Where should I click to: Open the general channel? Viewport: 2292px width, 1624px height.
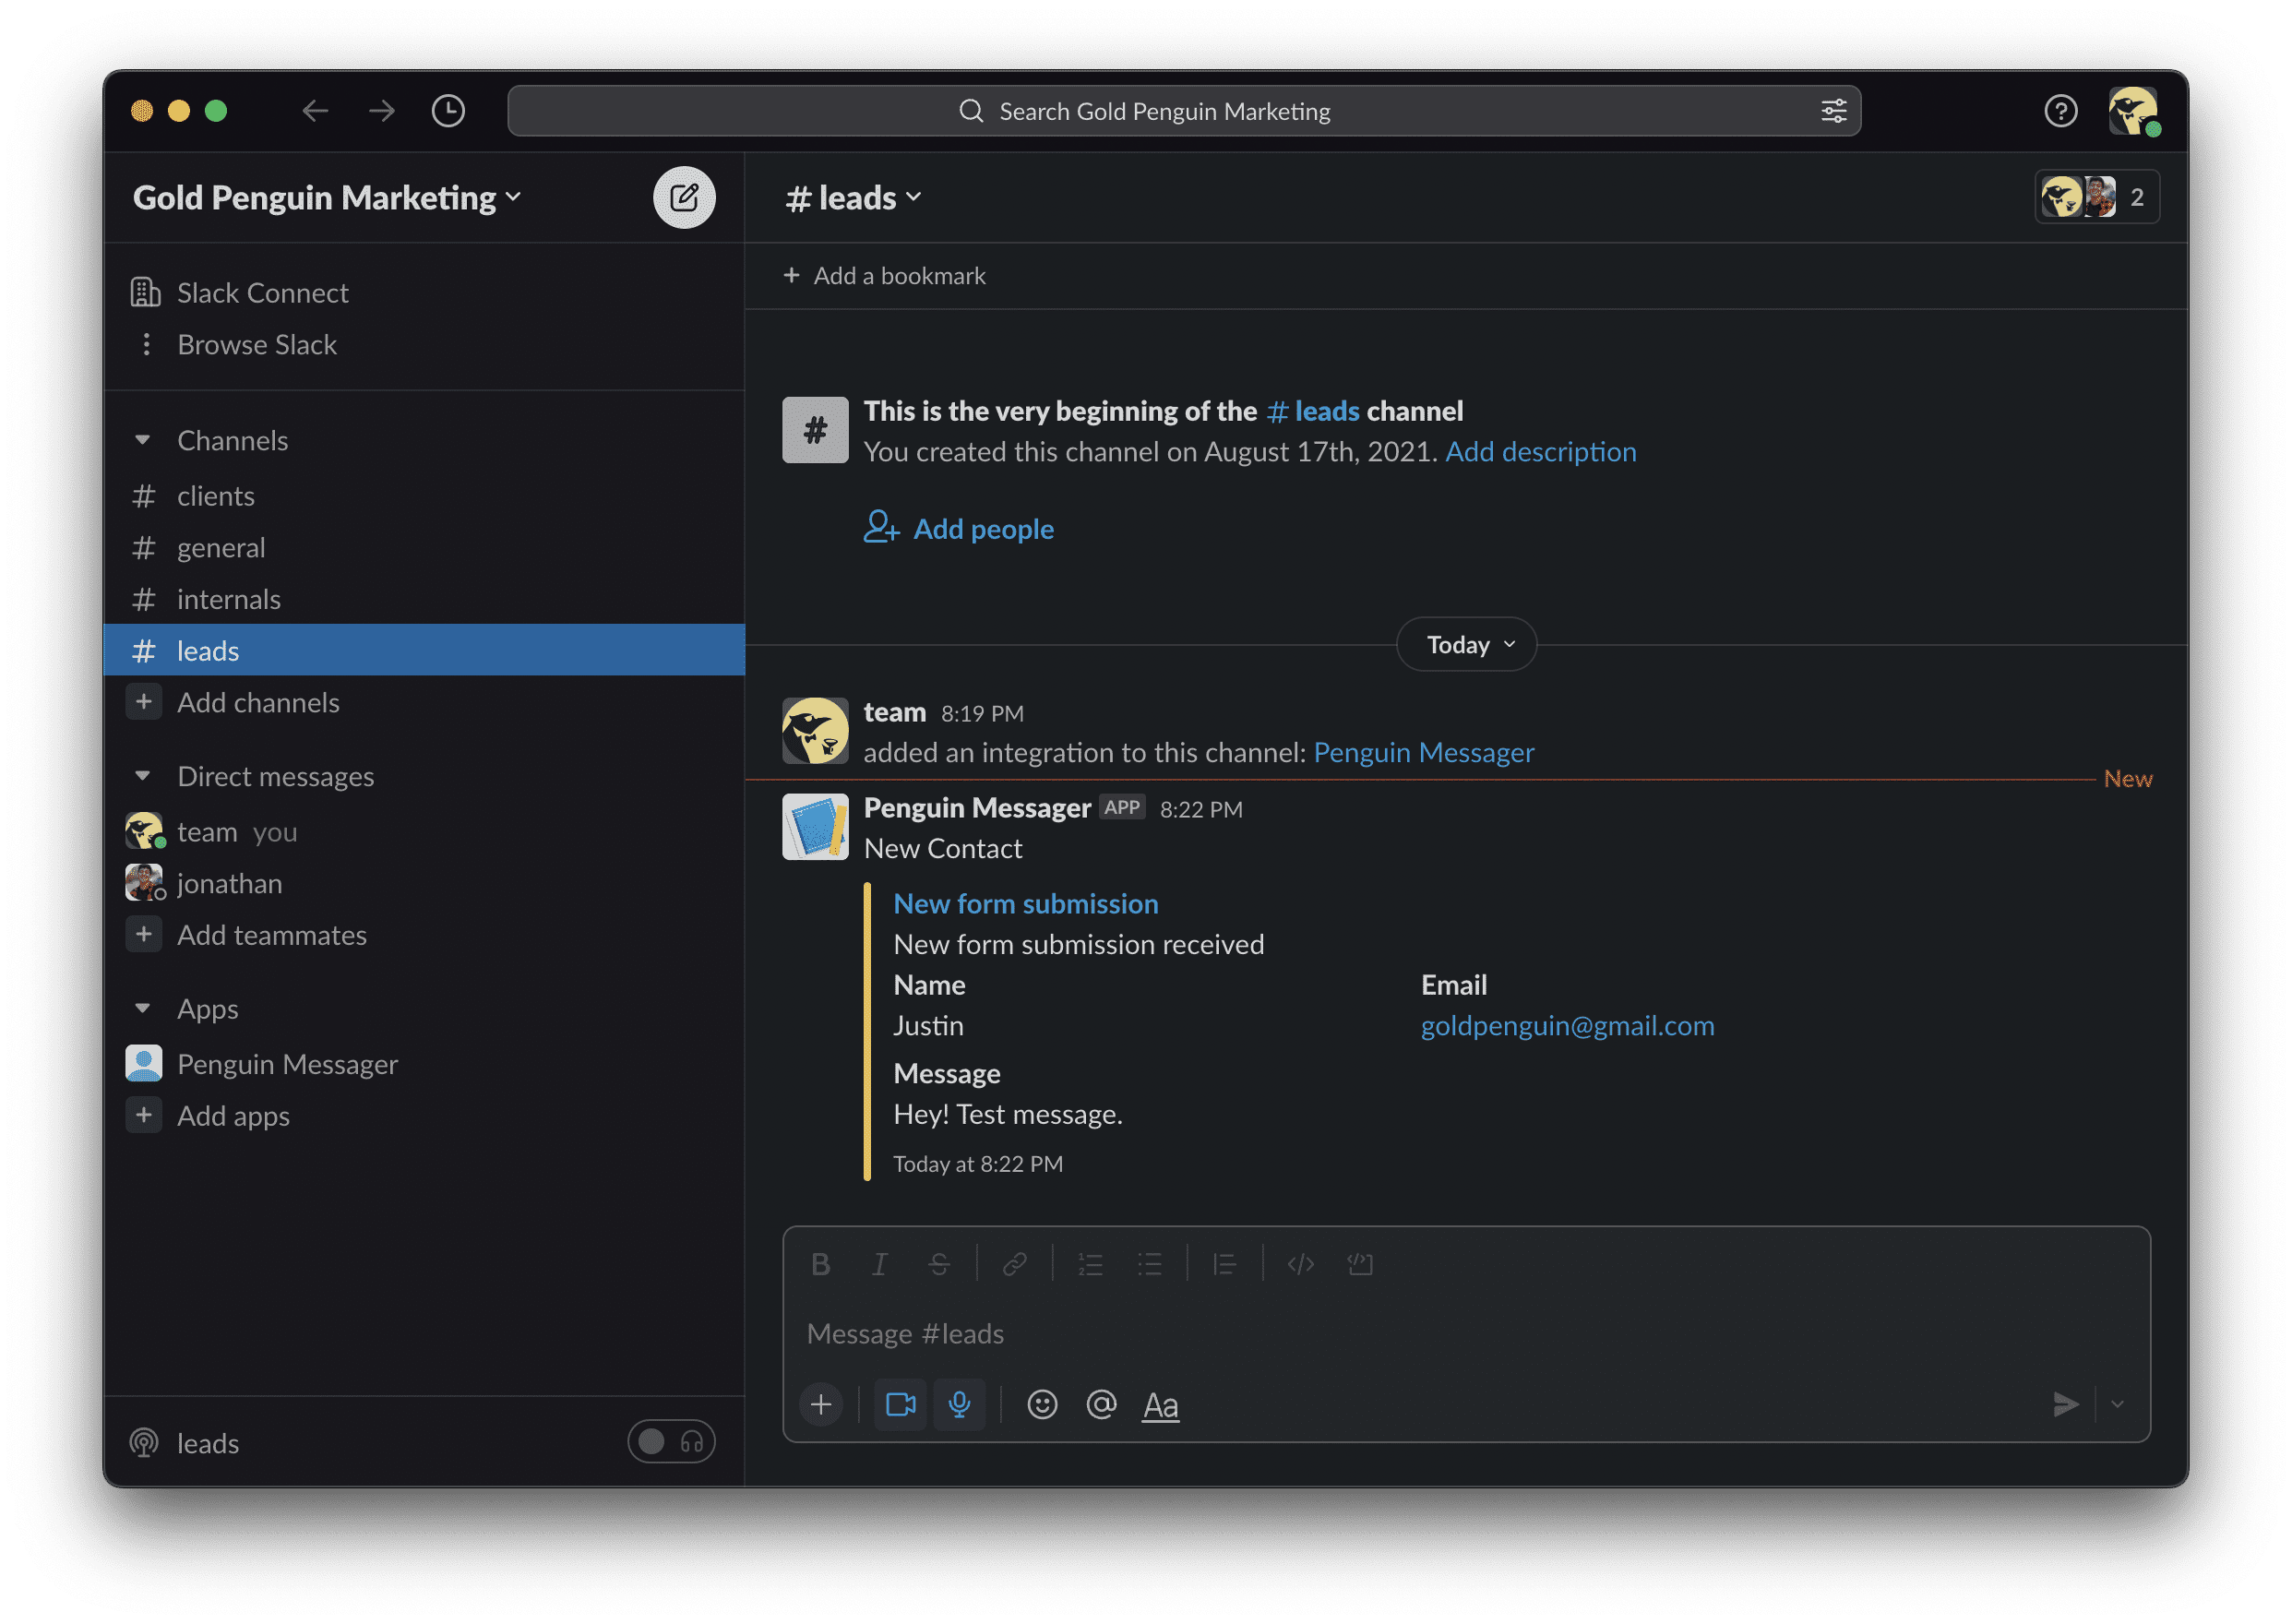coord(424,547)
